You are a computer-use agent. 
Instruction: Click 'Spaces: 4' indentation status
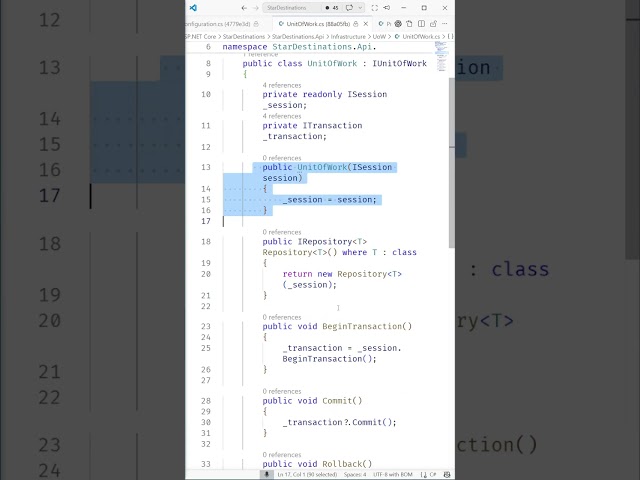pyautogui.click(x=355, y=474)
